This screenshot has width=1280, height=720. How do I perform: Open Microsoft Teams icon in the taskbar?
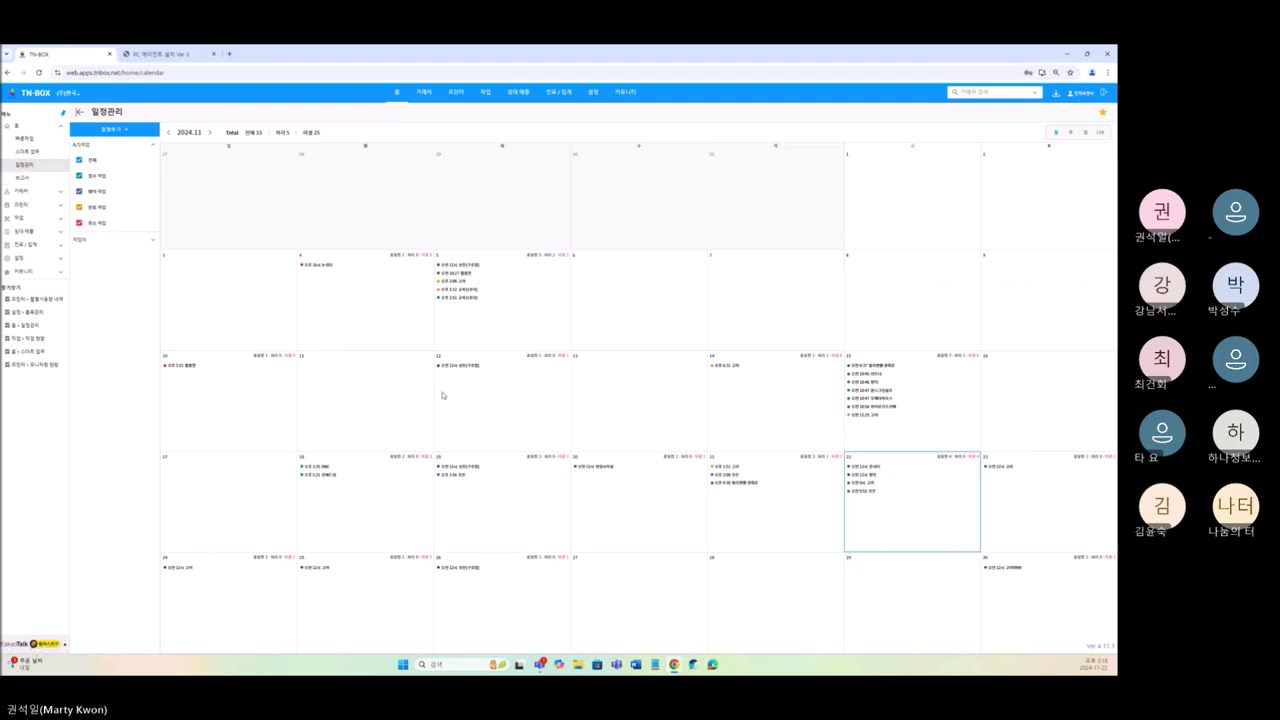pyautogui.click(x=617, y=664)
